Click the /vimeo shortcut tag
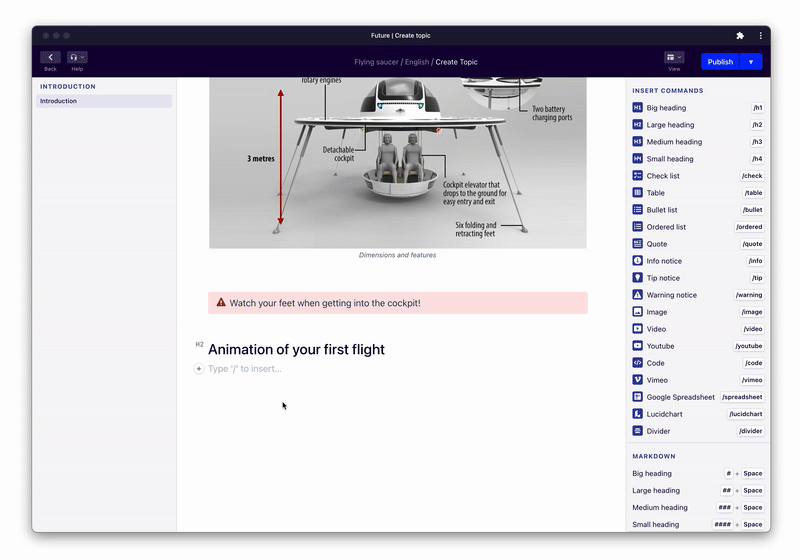This screenshot has height=560, width=800. 752,380
